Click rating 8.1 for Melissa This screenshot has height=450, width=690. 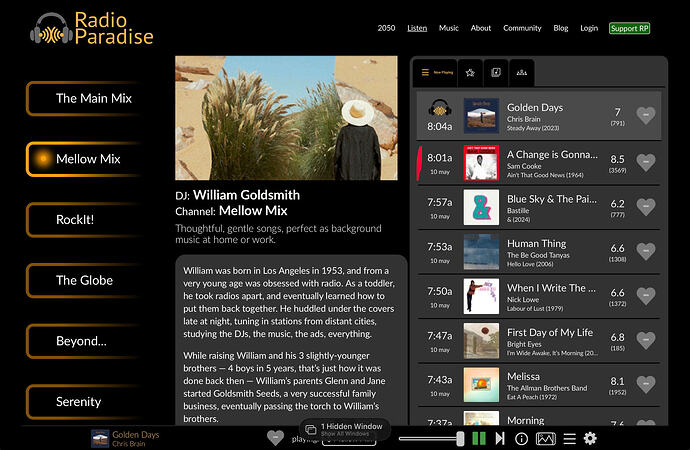(x=617, y=381)
